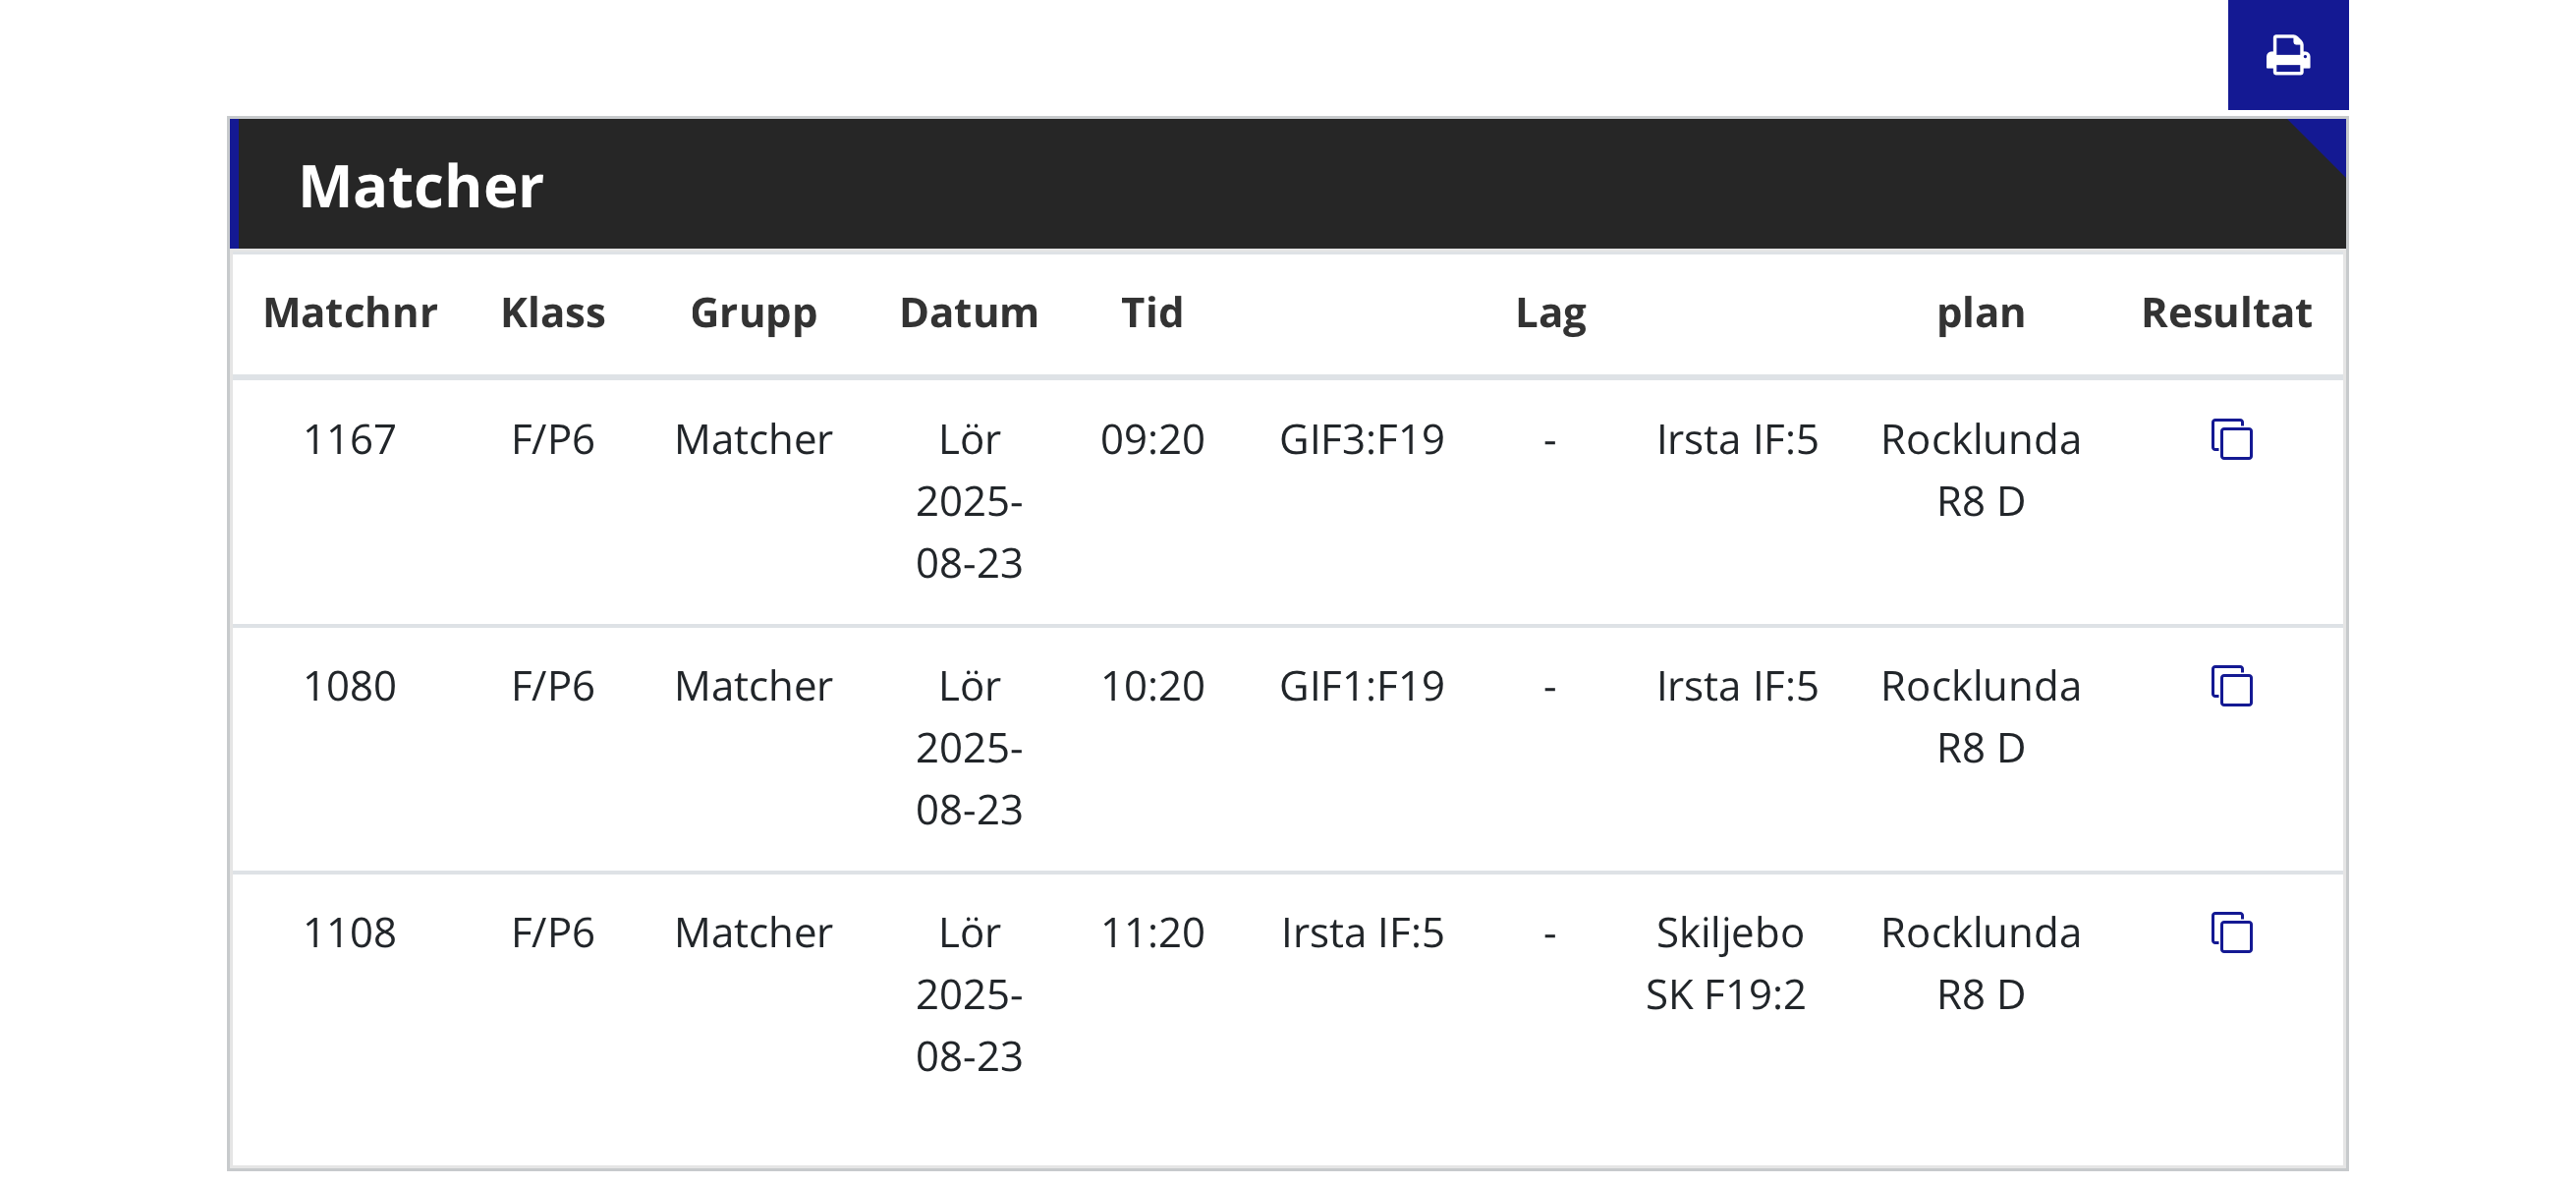
Task: Select opponent Skiljebo SK F19:2
Action: (x=1727, y=963)
